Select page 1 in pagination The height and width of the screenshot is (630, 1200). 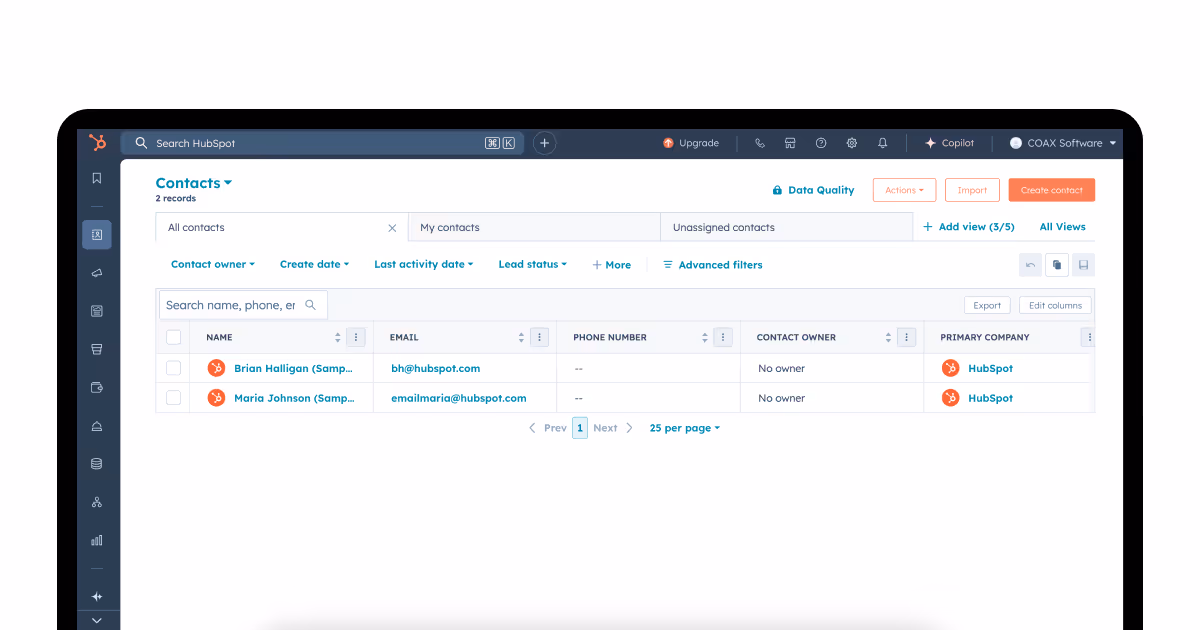point(580,428)
